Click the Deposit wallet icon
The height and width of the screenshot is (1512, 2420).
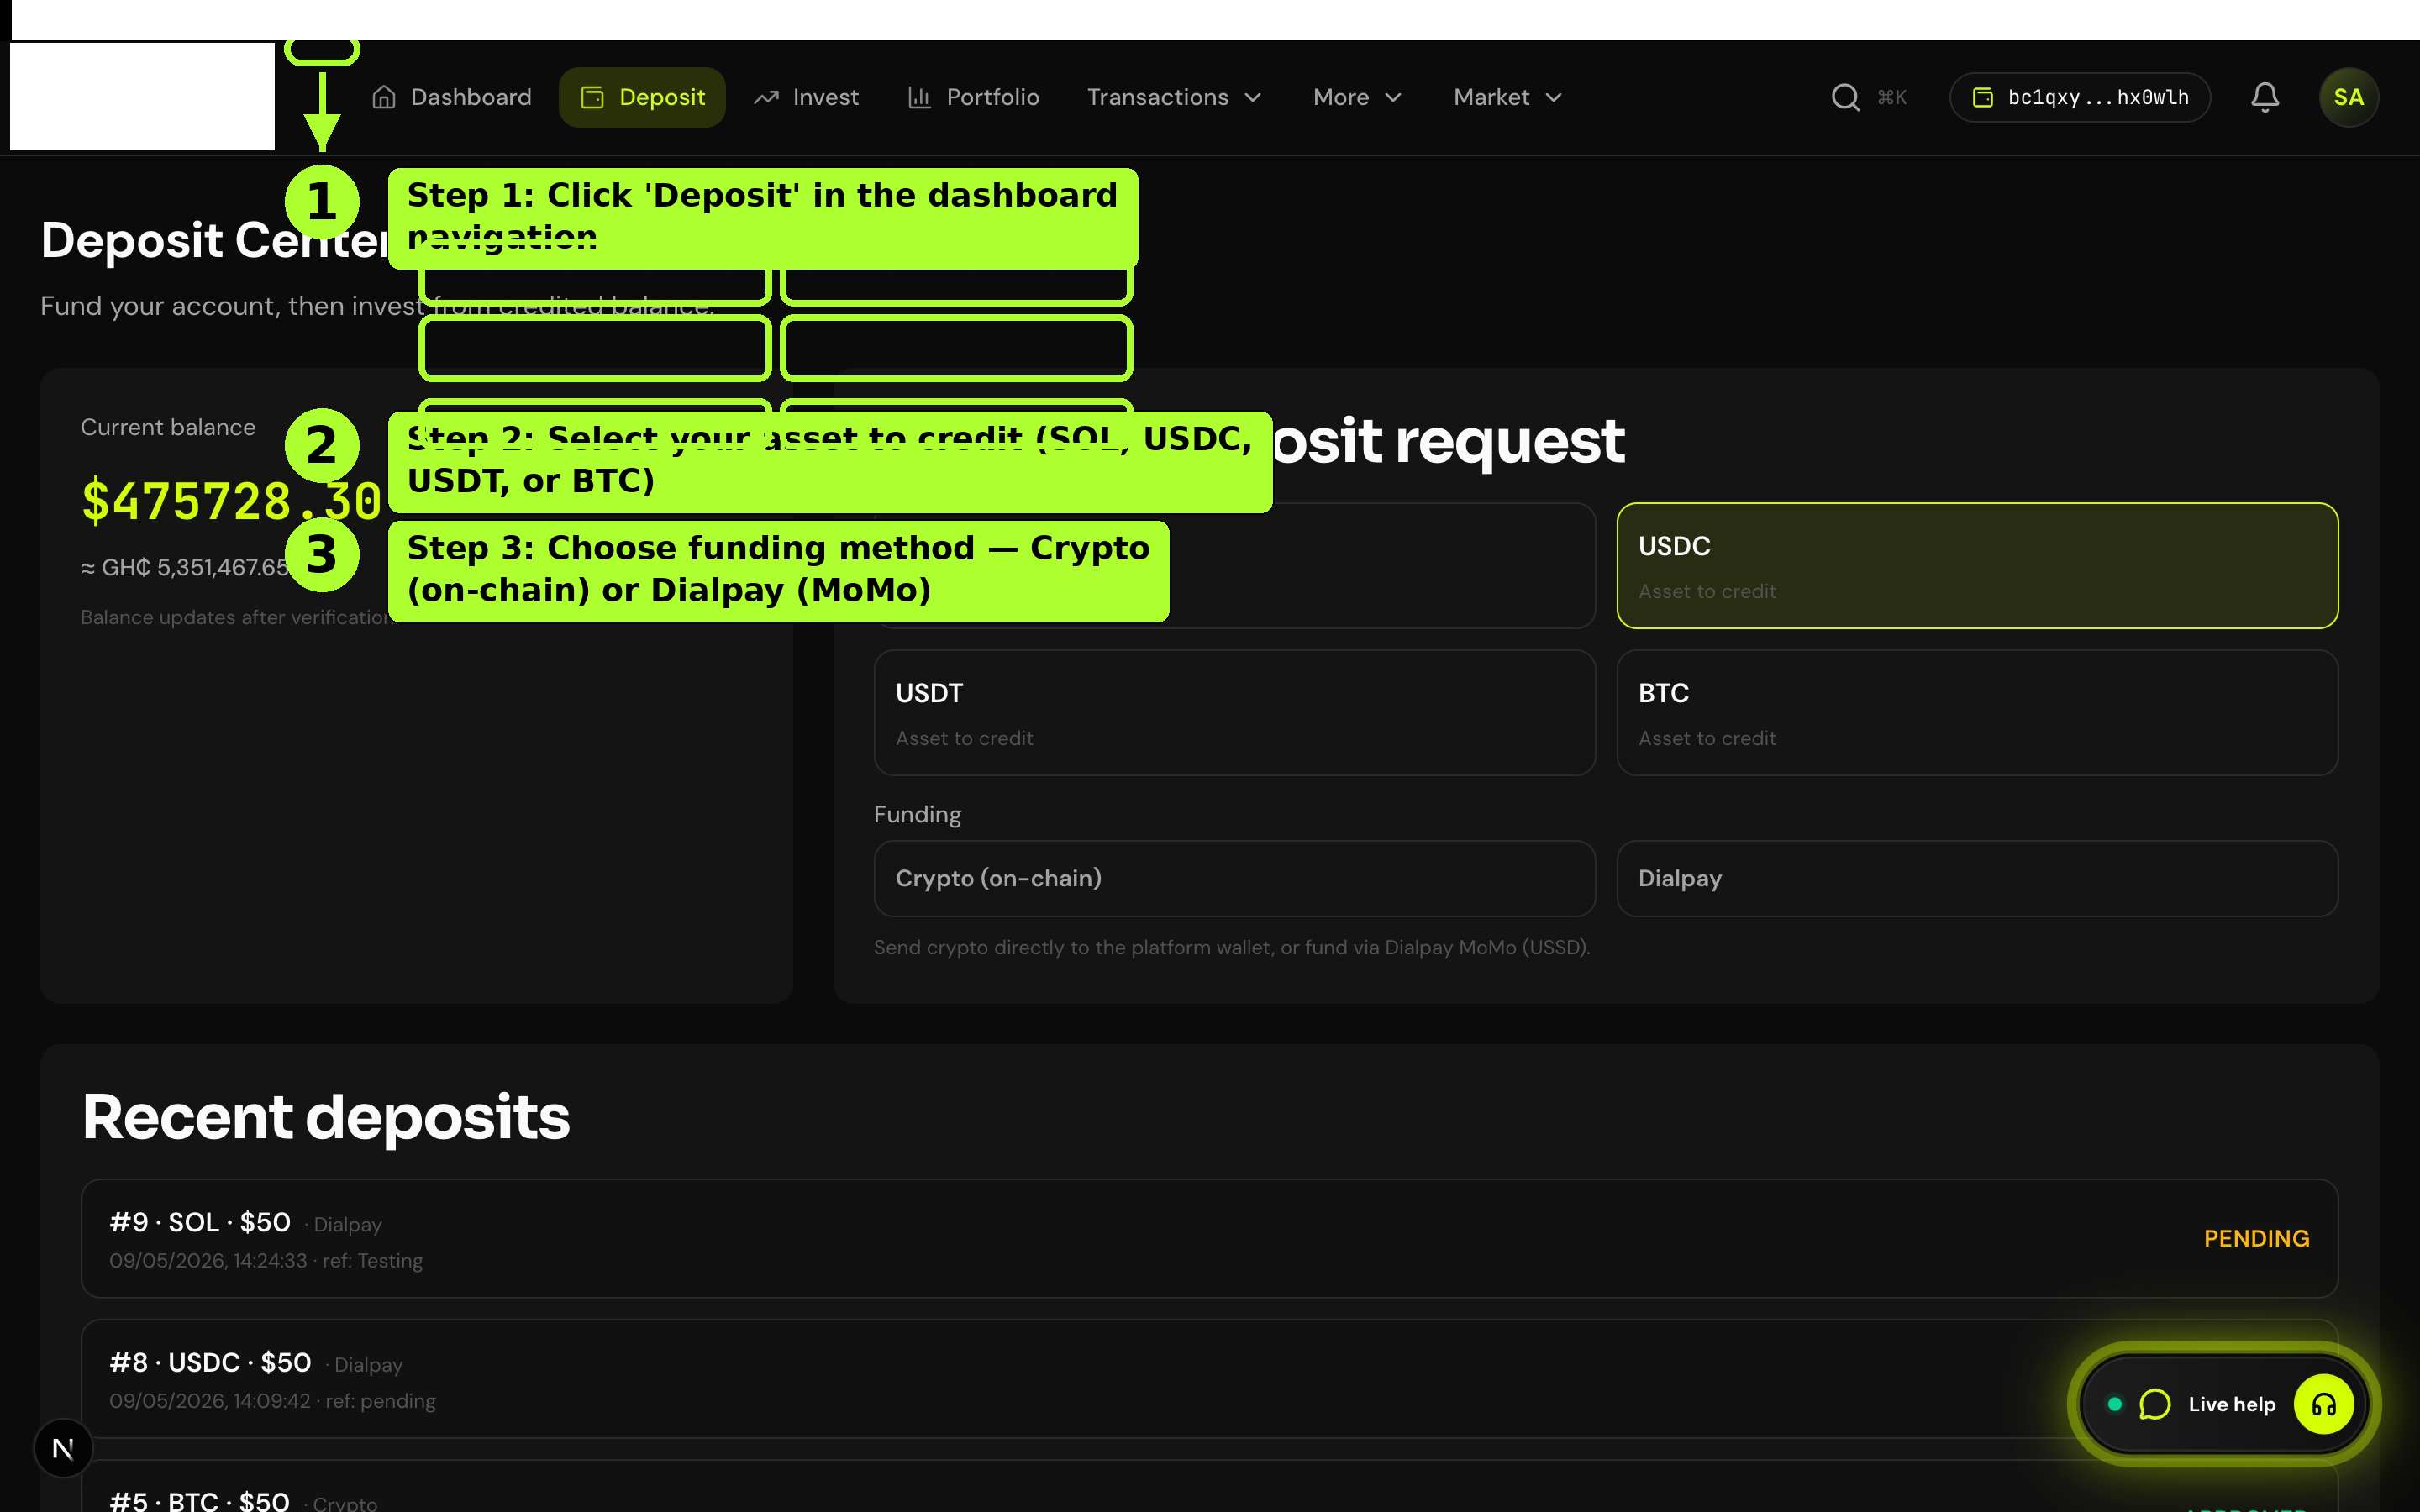592,97
